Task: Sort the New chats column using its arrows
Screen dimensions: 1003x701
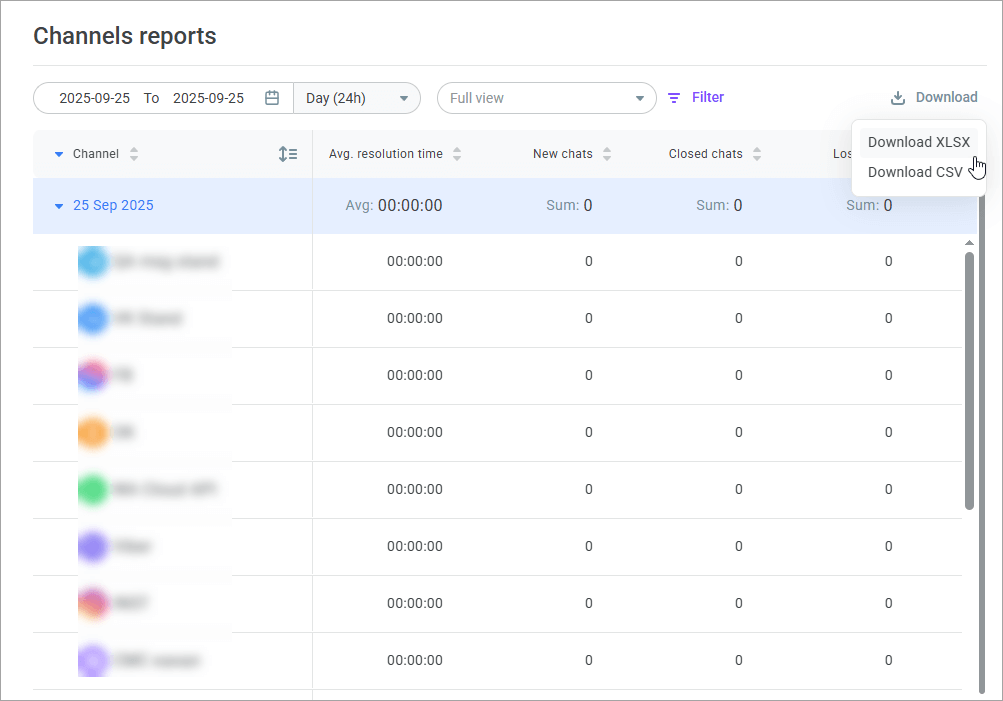Action: tap(605, 154)
